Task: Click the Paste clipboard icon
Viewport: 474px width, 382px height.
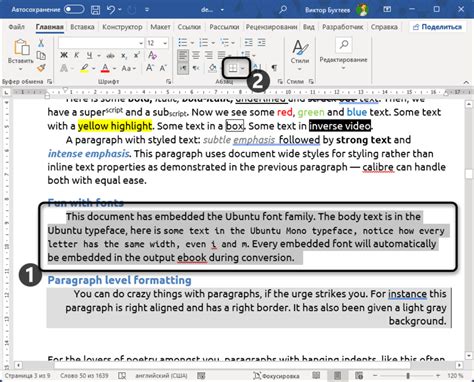Action: coord(21,47)
